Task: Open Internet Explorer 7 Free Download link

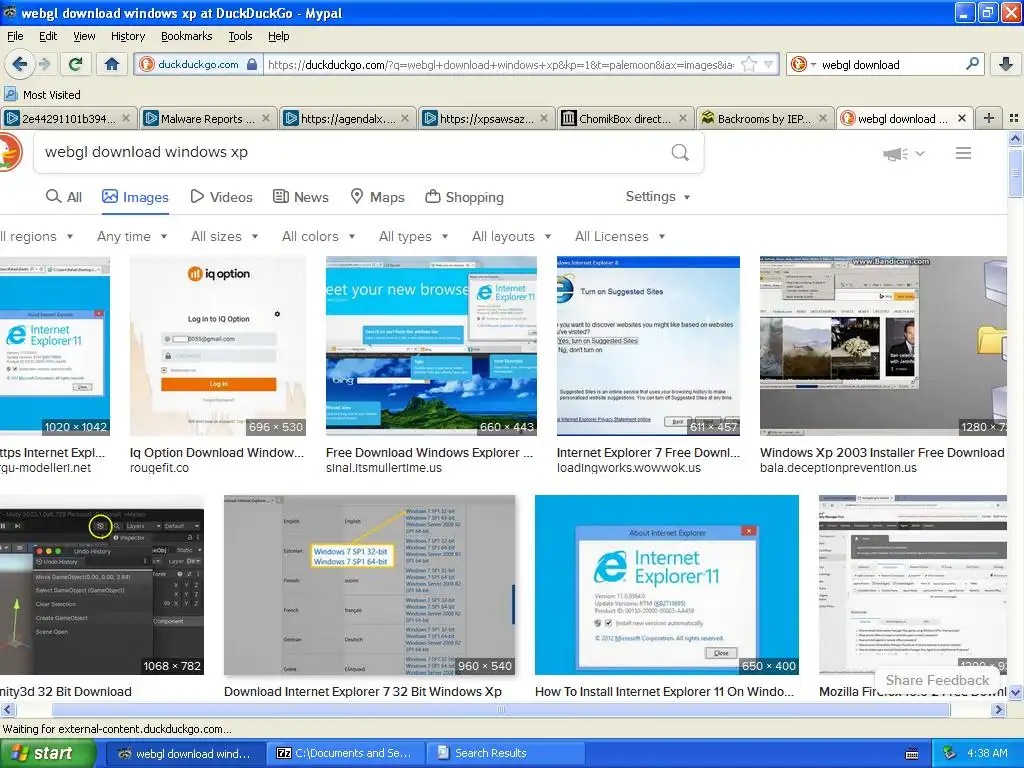Action: coord(648,453)
